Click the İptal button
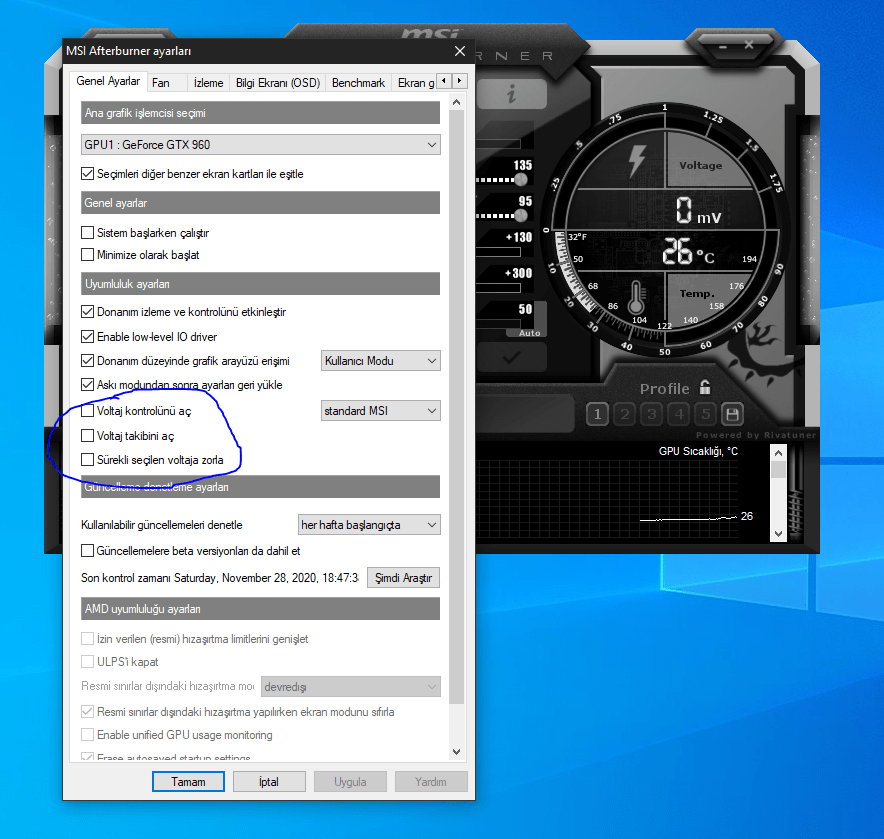This screenshot has height=839, width=884. click(269, 781)
